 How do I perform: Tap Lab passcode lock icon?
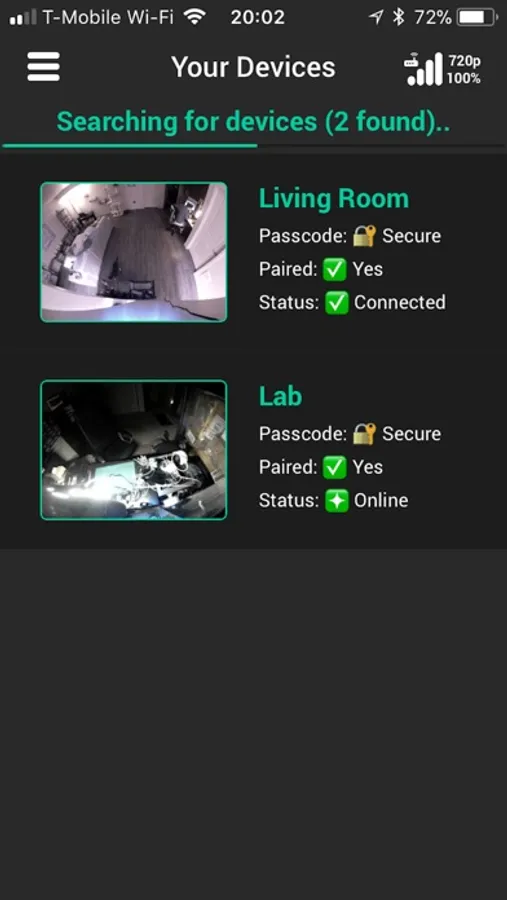click(x=364, y=433)
